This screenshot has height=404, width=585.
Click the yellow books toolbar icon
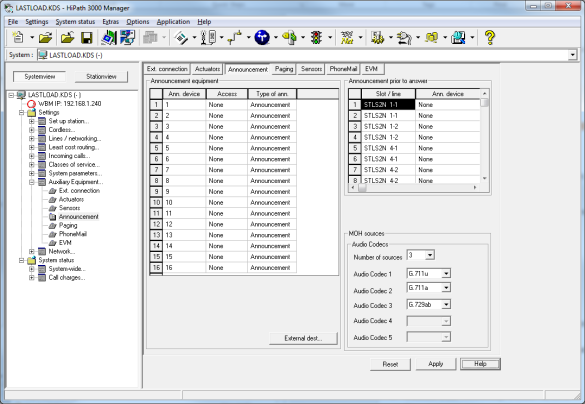pos(432,38)
